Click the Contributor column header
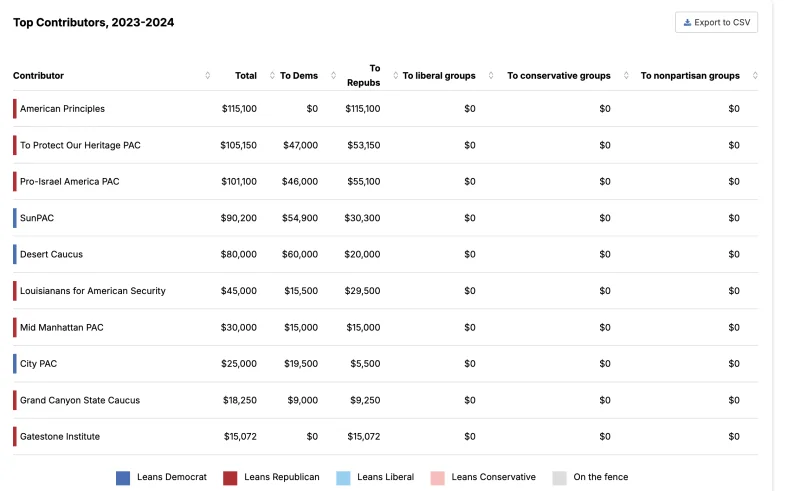The image size is (800, 491). click(x=38, y=76)
